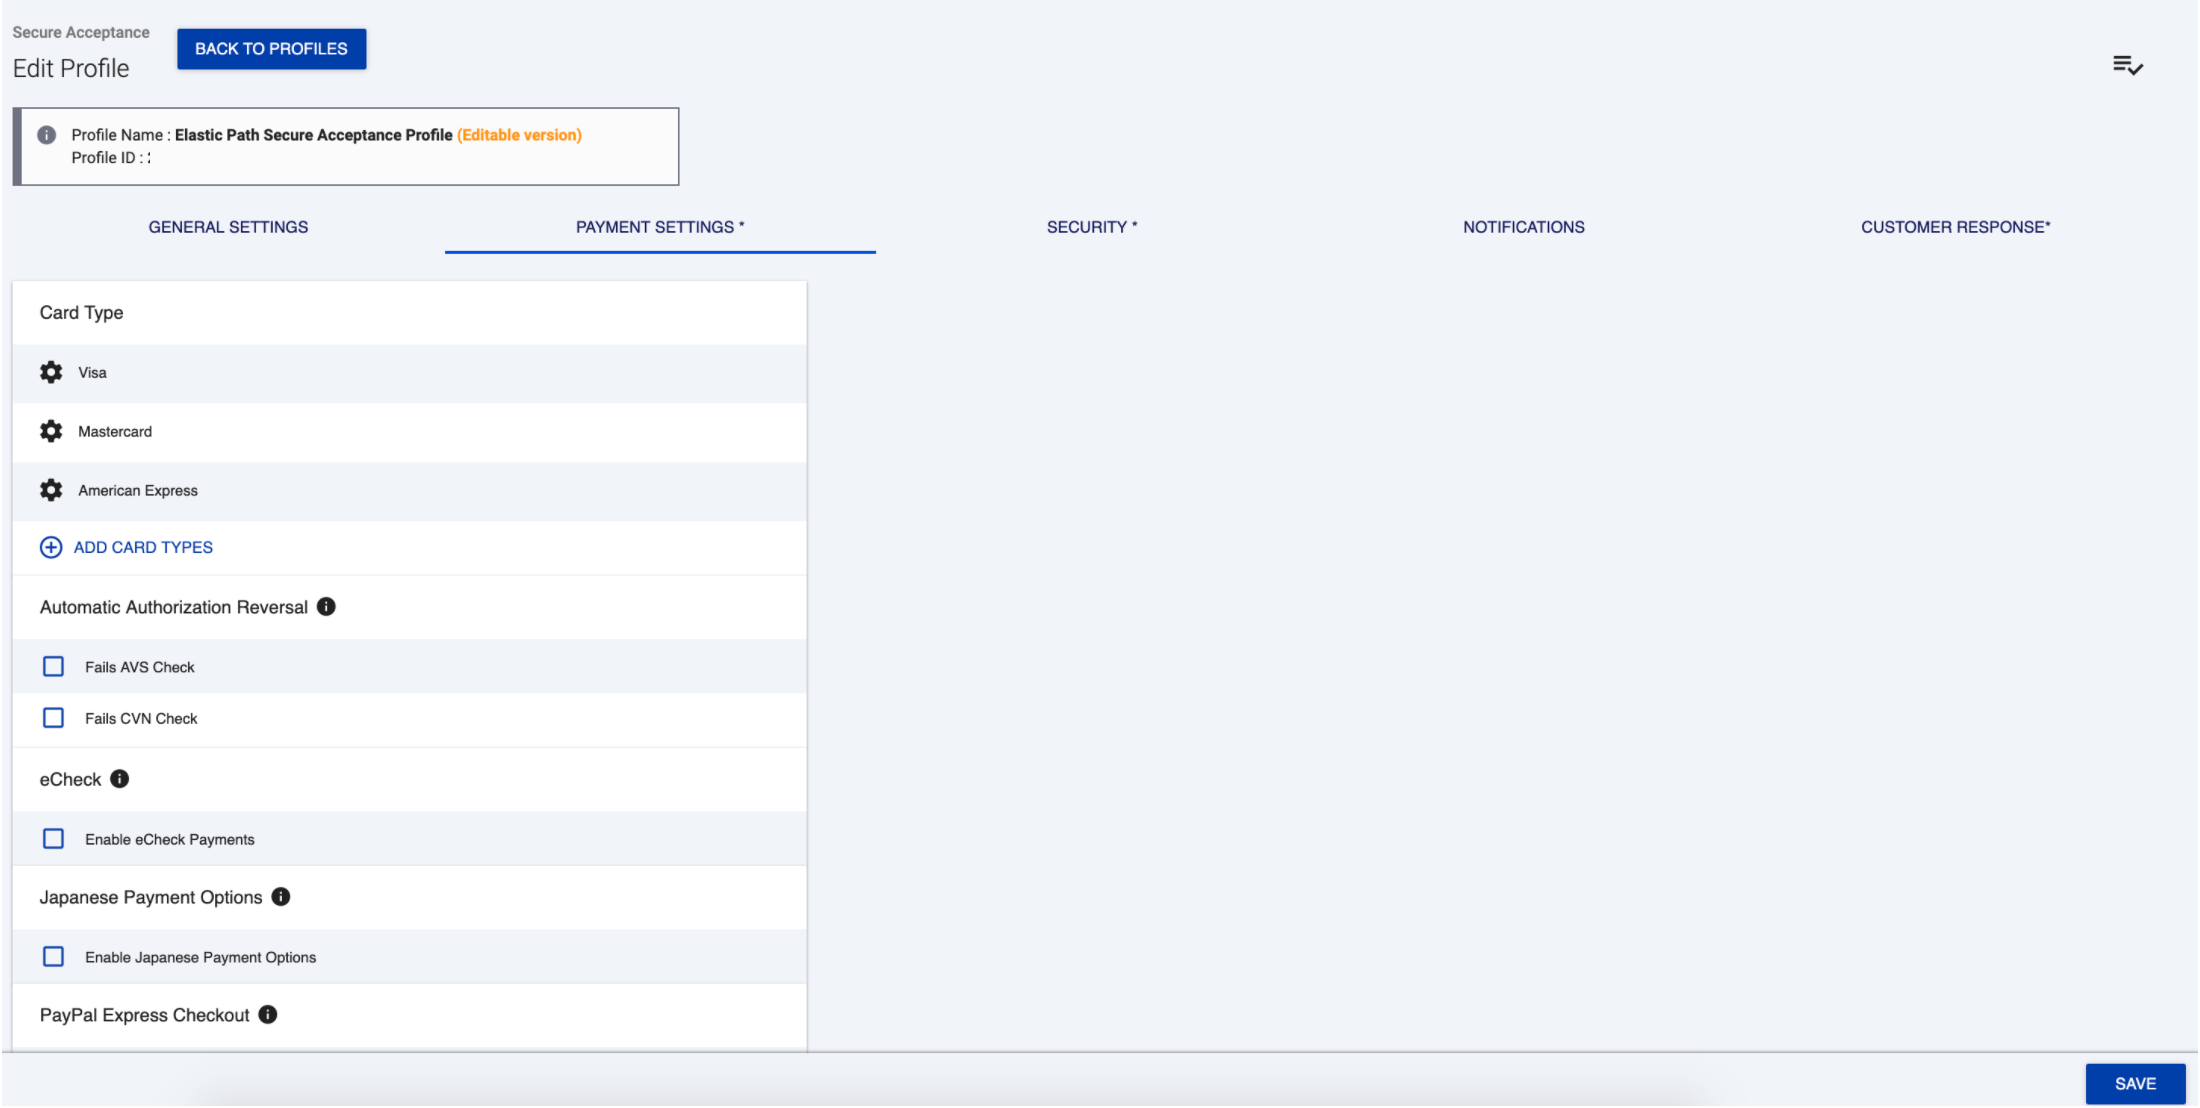Open the checklist icon at top right
The height and width of the screenshot is (1108, 2200).
(2127, 66)
